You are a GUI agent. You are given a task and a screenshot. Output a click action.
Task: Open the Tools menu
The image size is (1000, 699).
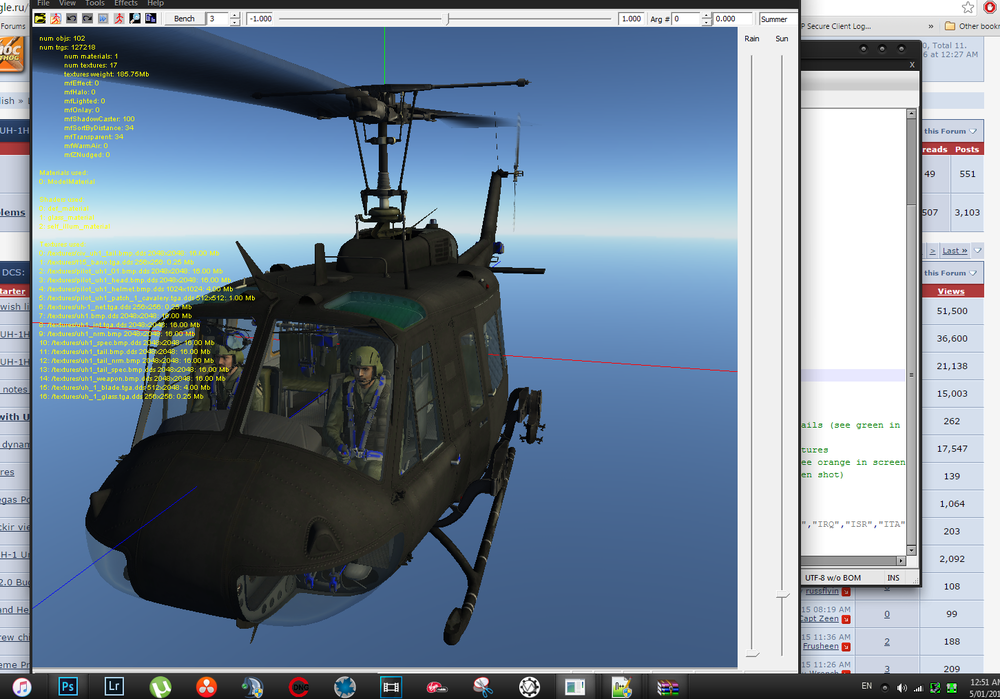tap(95, 4)
